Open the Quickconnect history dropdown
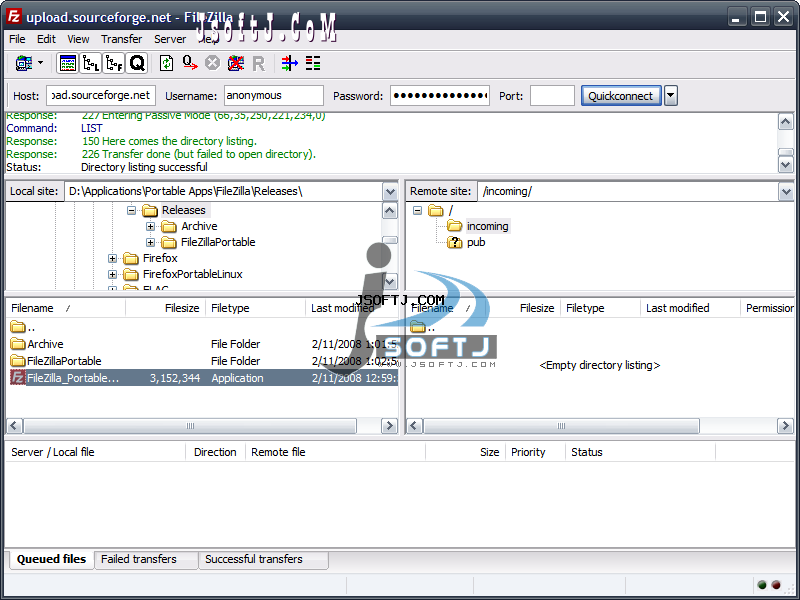800x600 pixels. 671,95
